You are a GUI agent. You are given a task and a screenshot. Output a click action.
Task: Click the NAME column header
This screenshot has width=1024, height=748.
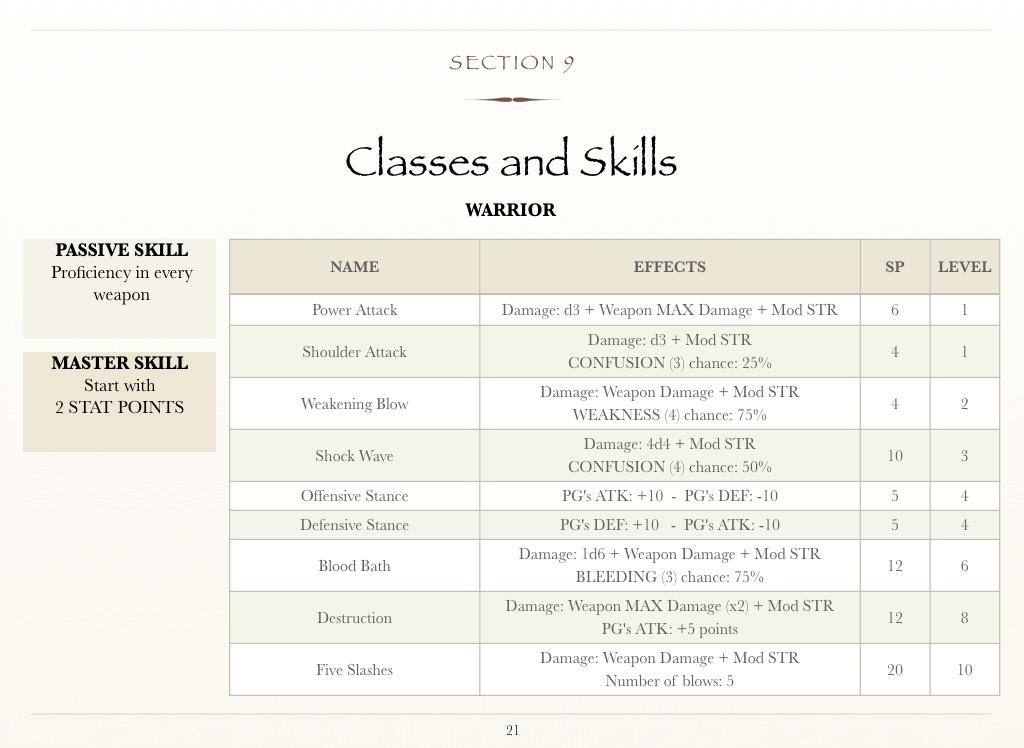tap(354, 267)
